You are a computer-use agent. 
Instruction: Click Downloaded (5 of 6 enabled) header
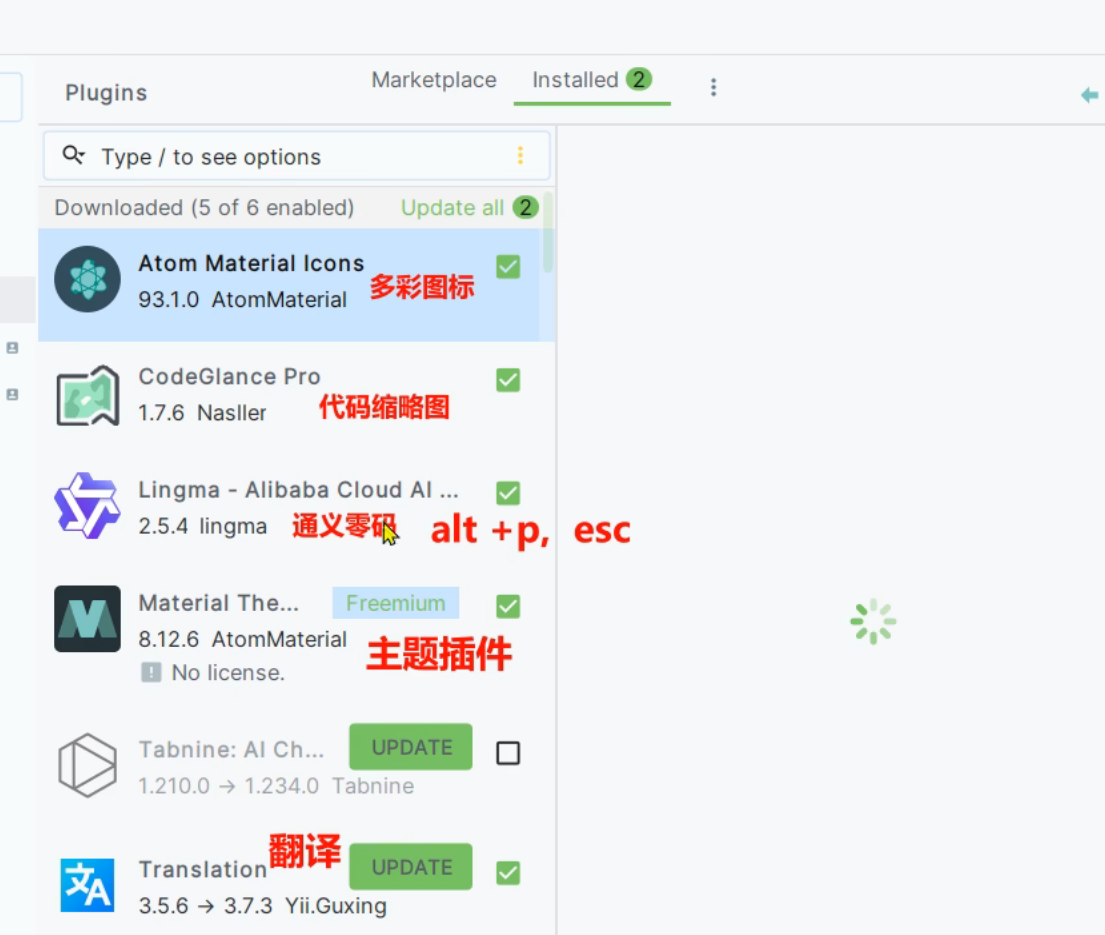tap(204, 208)
